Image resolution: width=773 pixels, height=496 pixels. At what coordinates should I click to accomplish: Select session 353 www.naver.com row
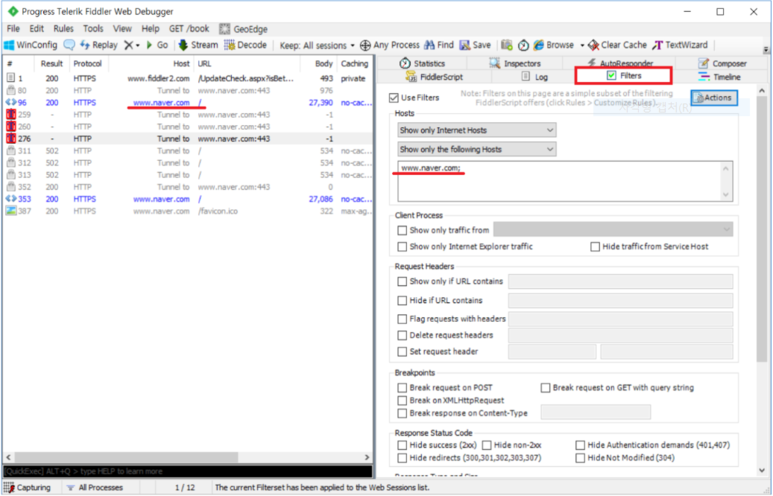(x=188, y=199)
